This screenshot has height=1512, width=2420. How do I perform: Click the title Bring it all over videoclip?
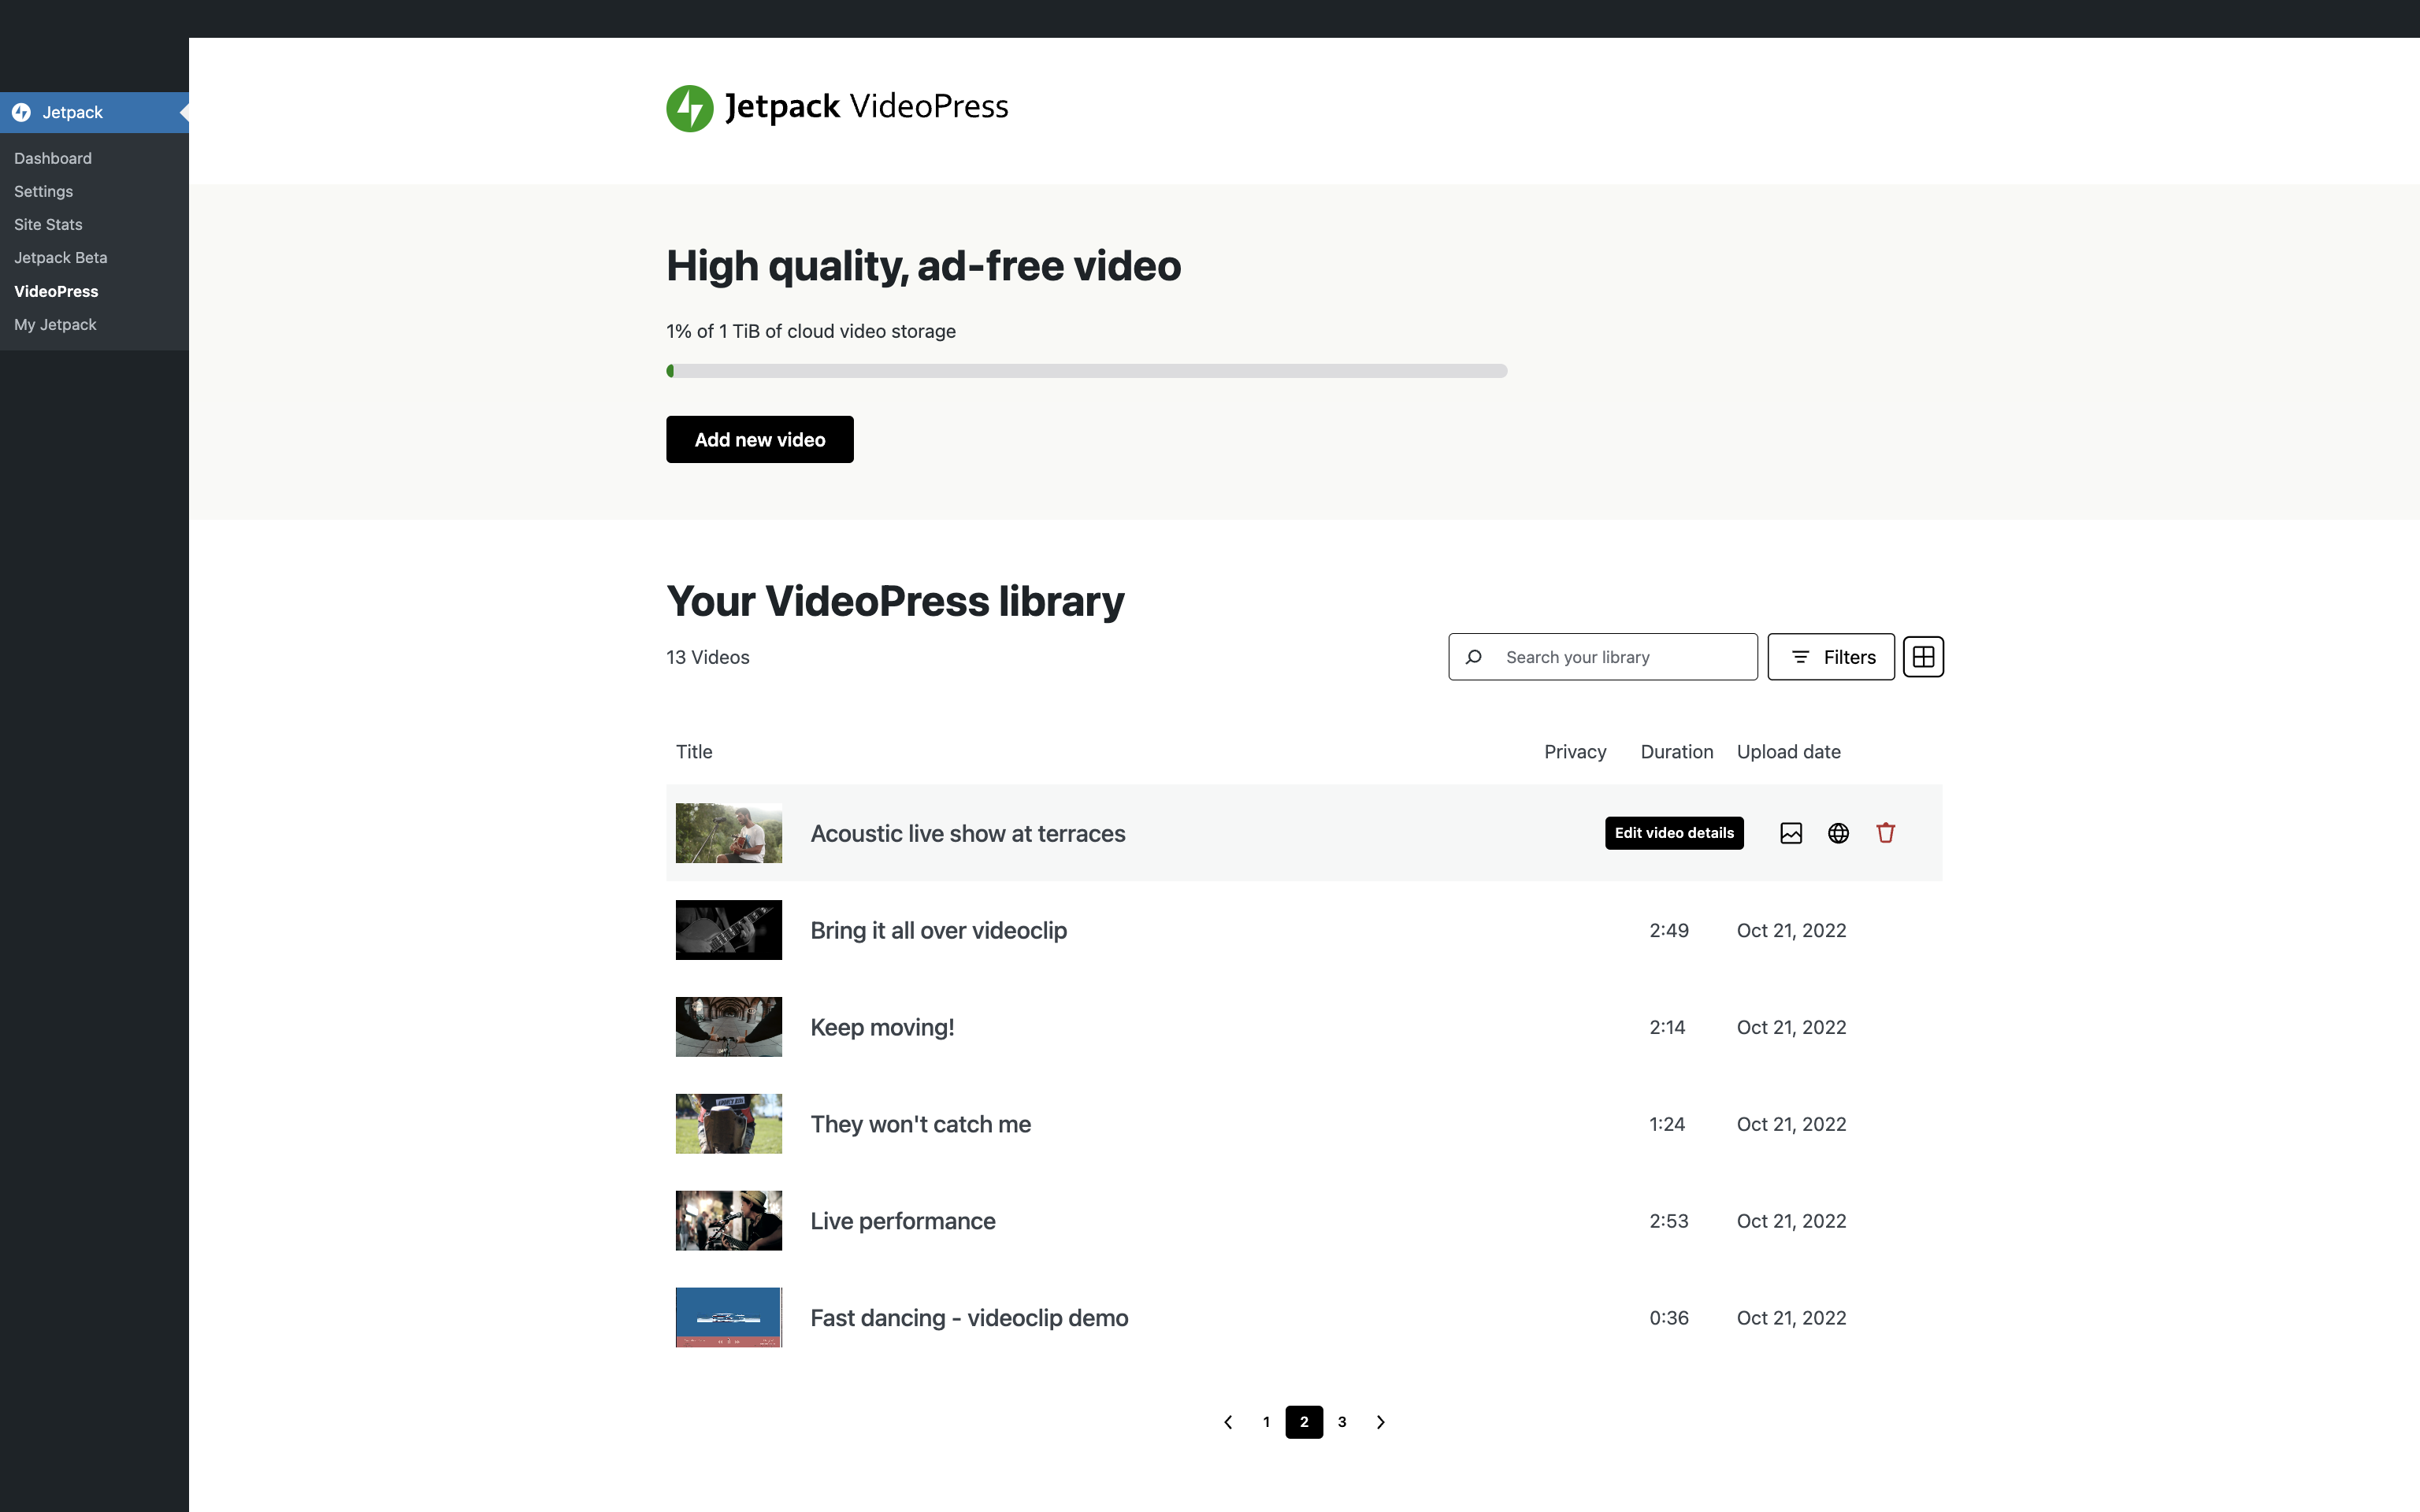point(939,930)
